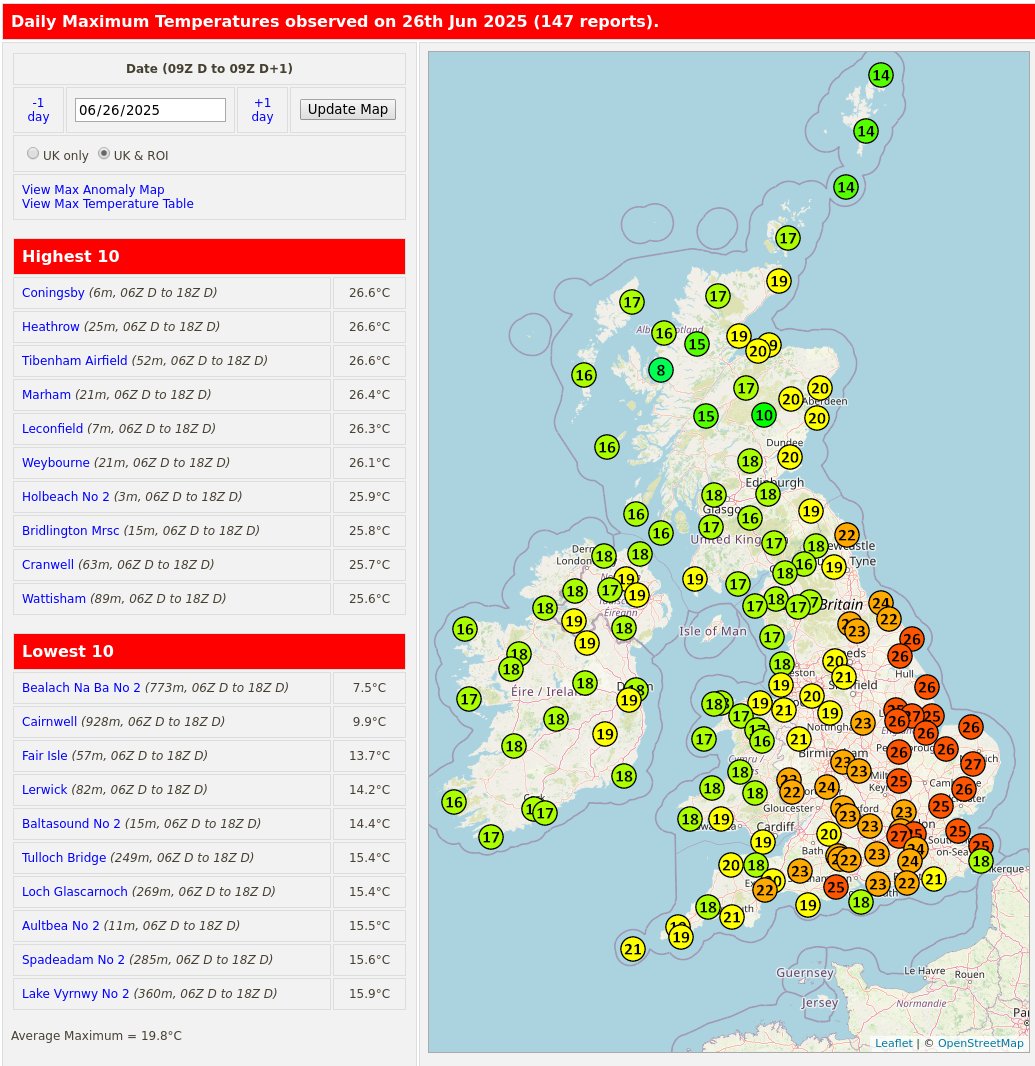Open the Leconfield station link
Screen dimensions: 1035x1066
(x=52, y=428)
